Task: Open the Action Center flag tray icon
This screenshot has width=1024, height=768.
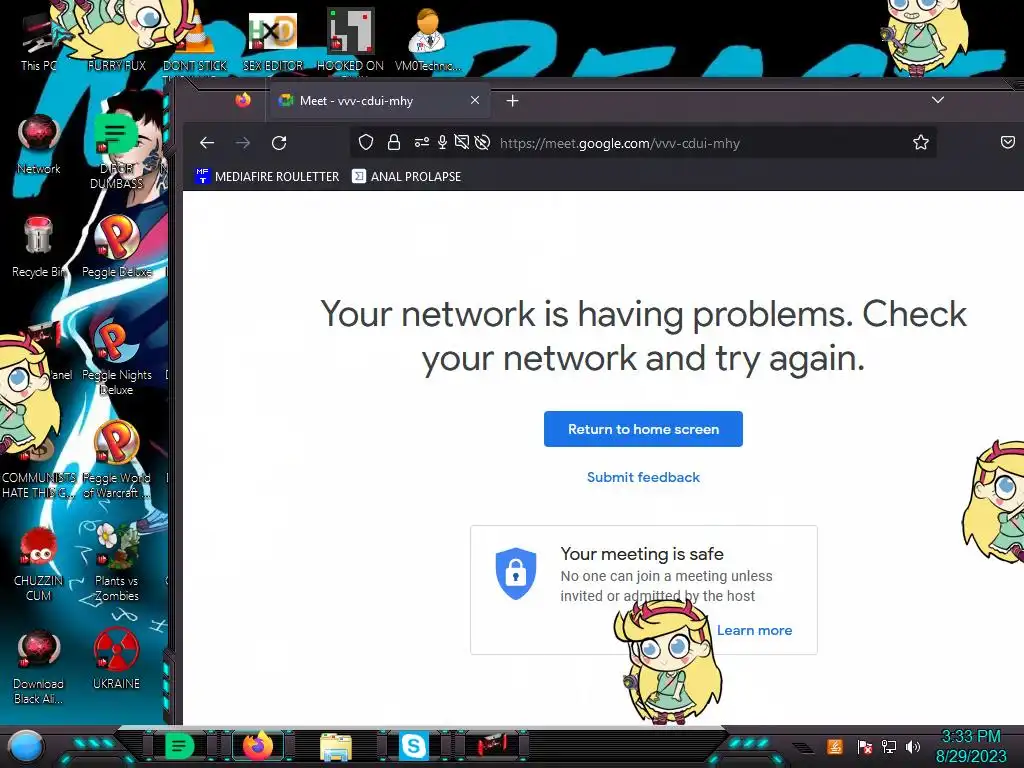Action: click(x=865, y=746)
